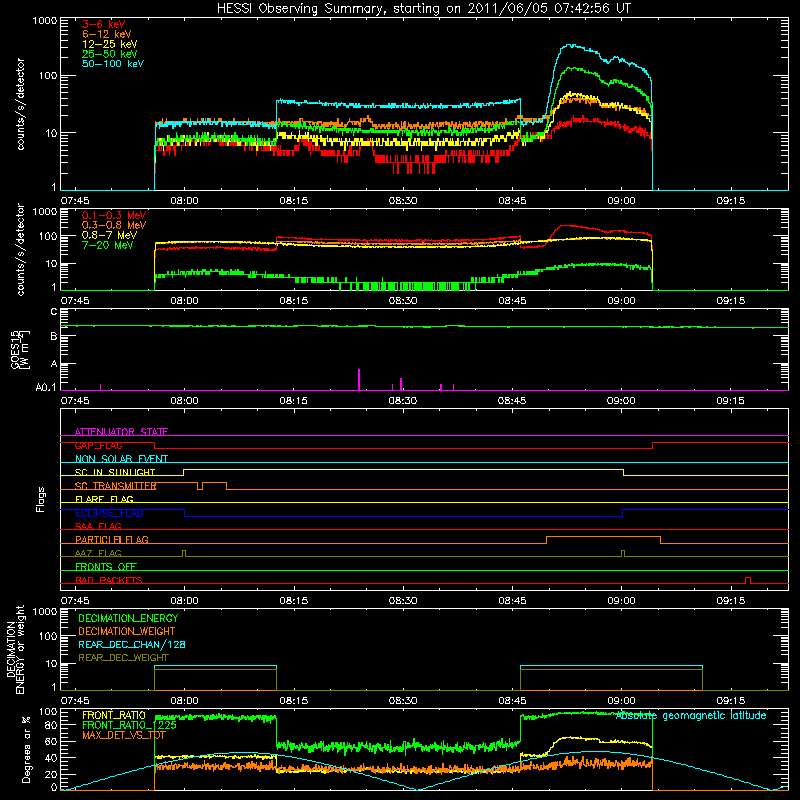Click the BAD_PACKETS flag label

[x=109, y=580]
